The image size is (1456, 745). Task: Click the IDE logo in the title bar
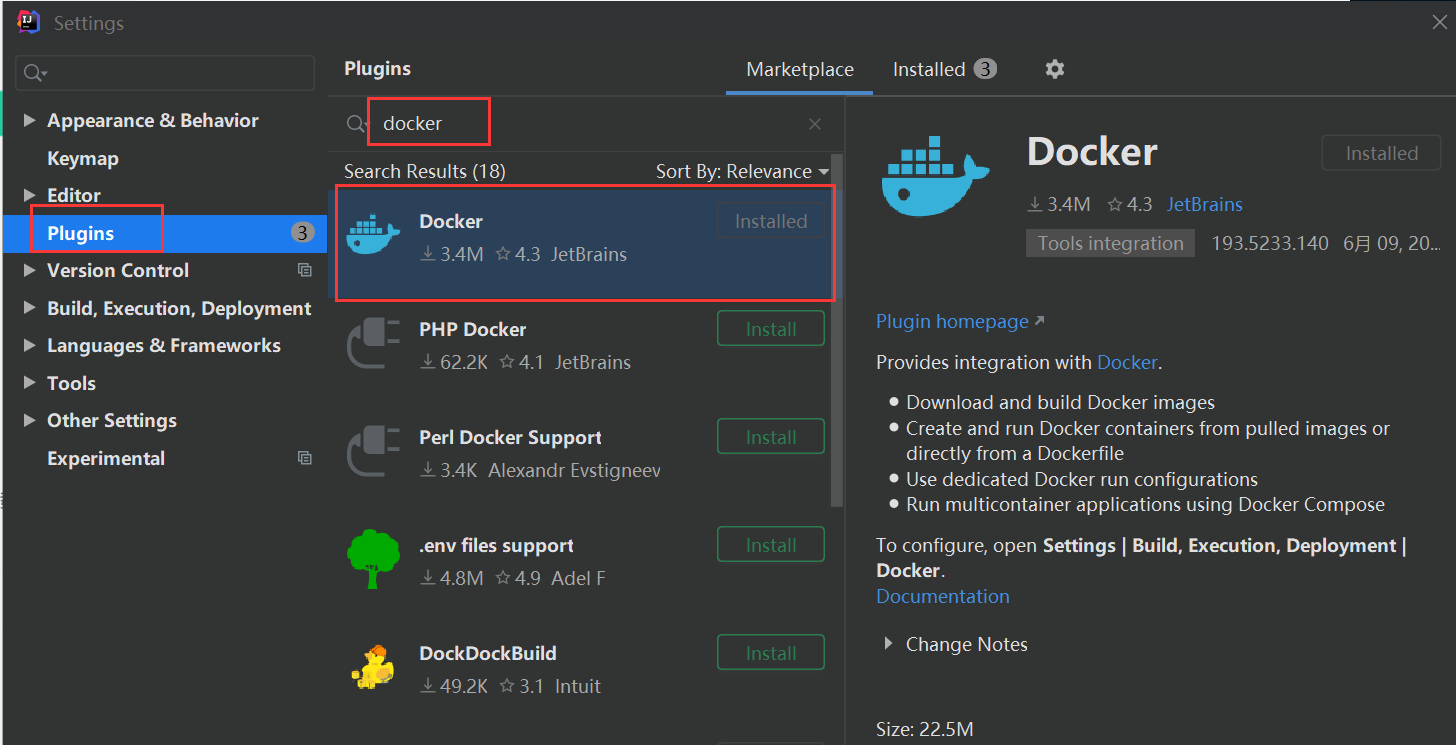coord(27,22)
